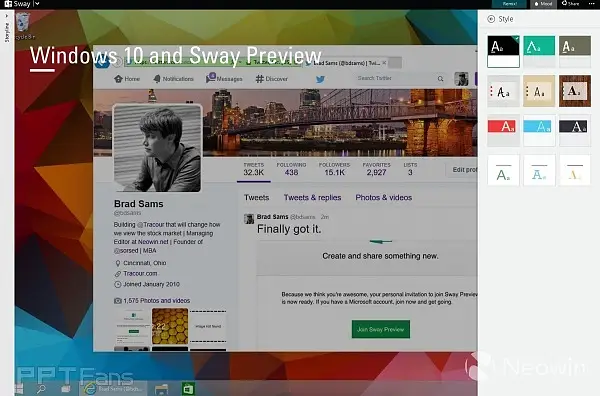This screenshot has height=396, width=600.
Task: Apply the red banner style
Action: [503, 131]
